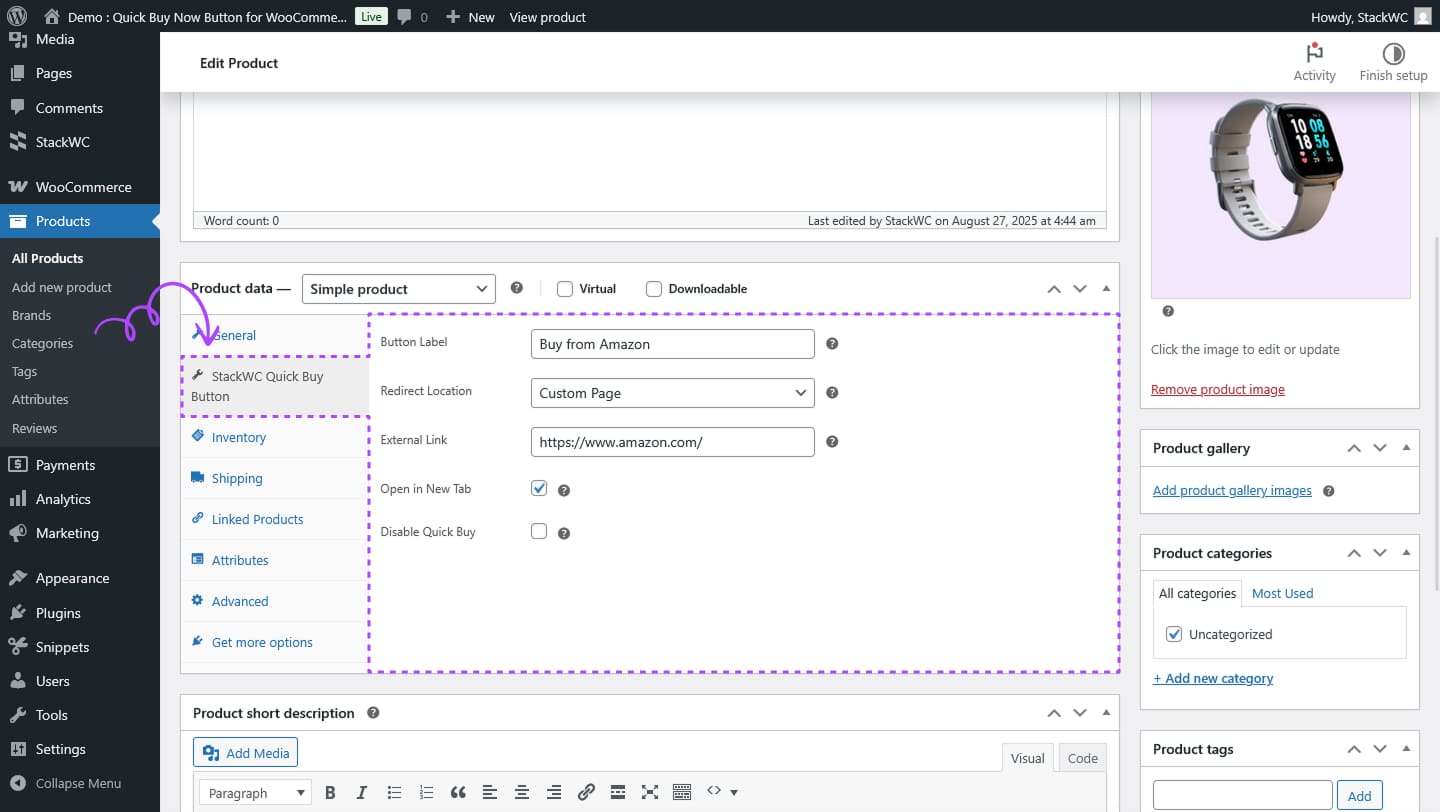The width and height of the screenshot is (1440, 812).
Task: Open the Redirect Location dropdown
Action: 672,393
